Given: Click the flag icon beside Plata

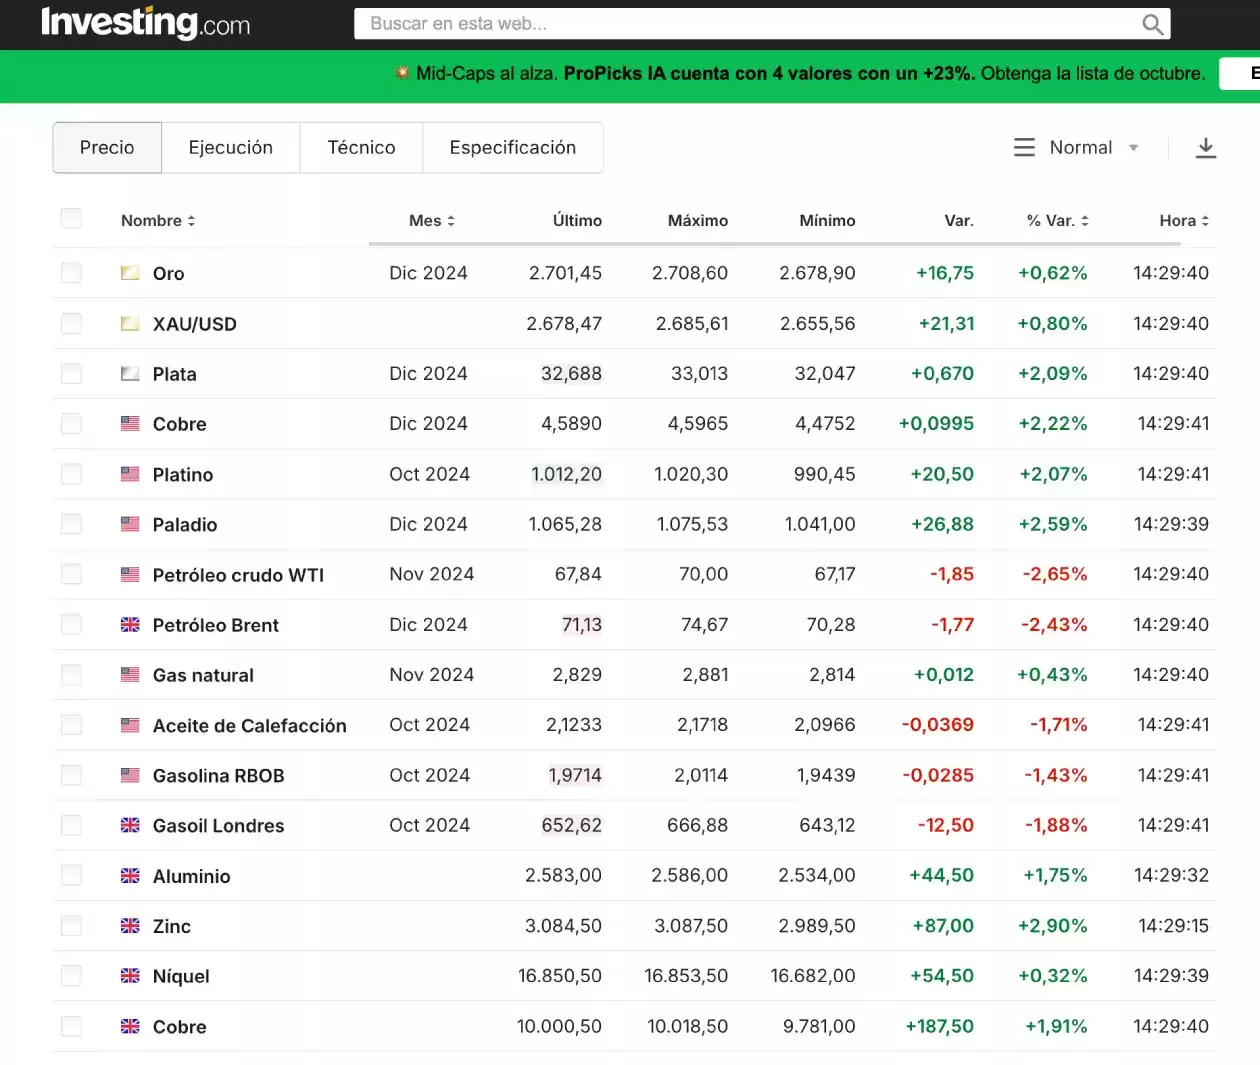Looking at the screenshot, I should click(130, 374).
